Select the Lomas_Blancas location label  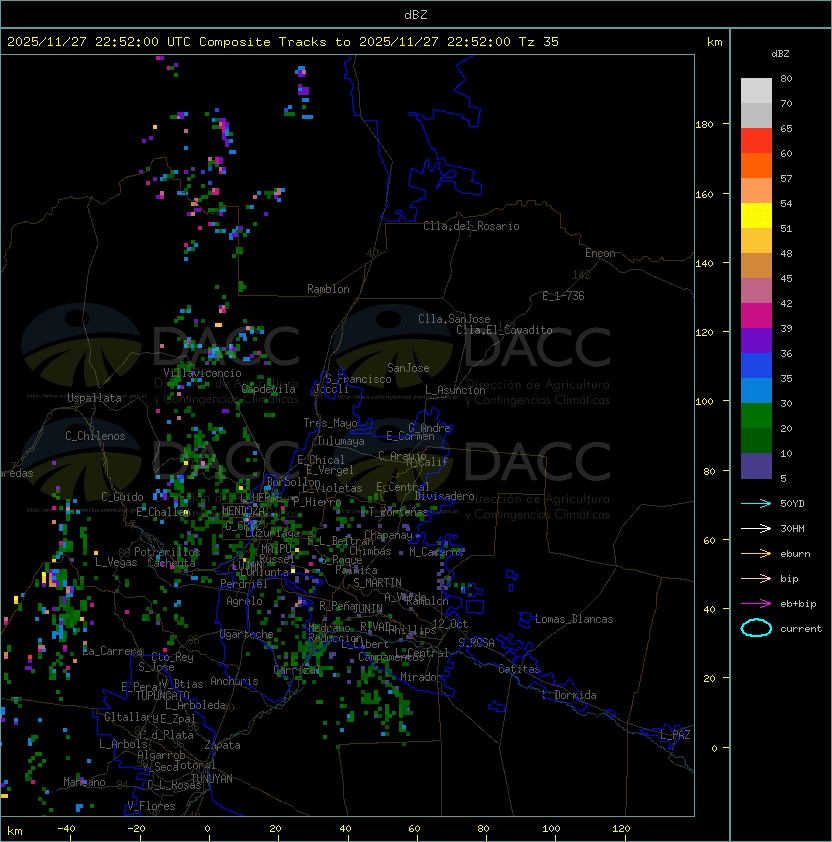[x=574, y=619]
